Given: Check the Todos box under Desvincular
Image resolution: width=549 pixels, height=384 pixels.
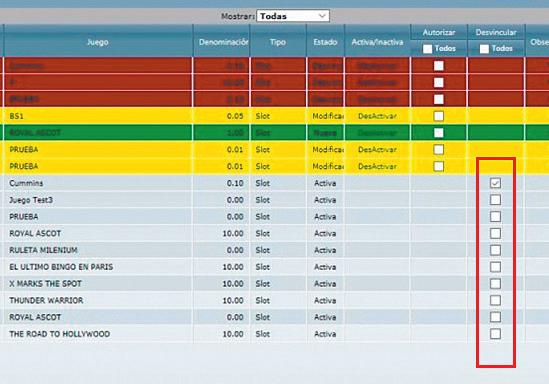Looking at the screenshot, I should click(x=484, y=49).
